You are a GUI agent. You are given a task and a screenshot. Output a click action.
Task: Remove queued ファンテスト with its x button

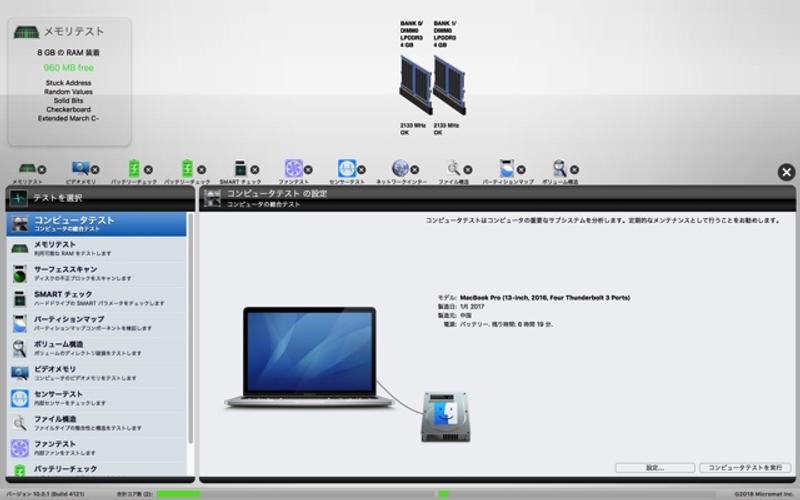pyautogui.click(x=308, y=170)
